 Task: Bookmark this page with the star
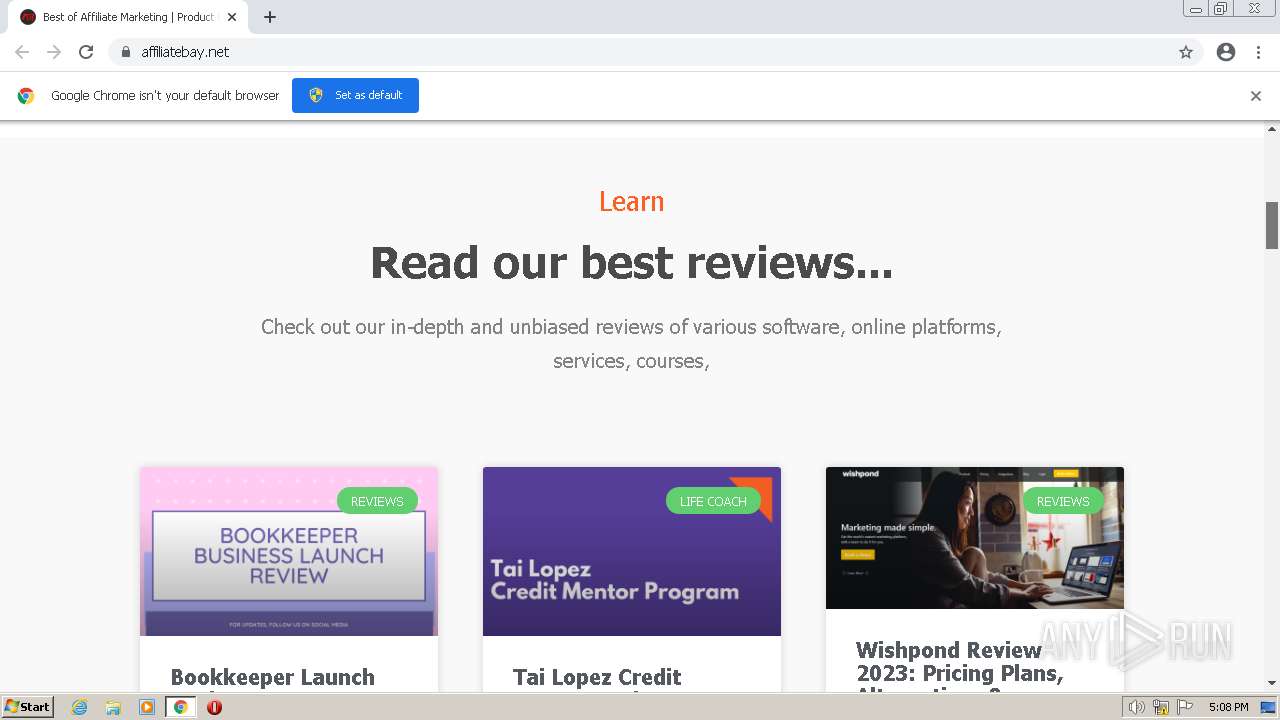point(1186,52)
